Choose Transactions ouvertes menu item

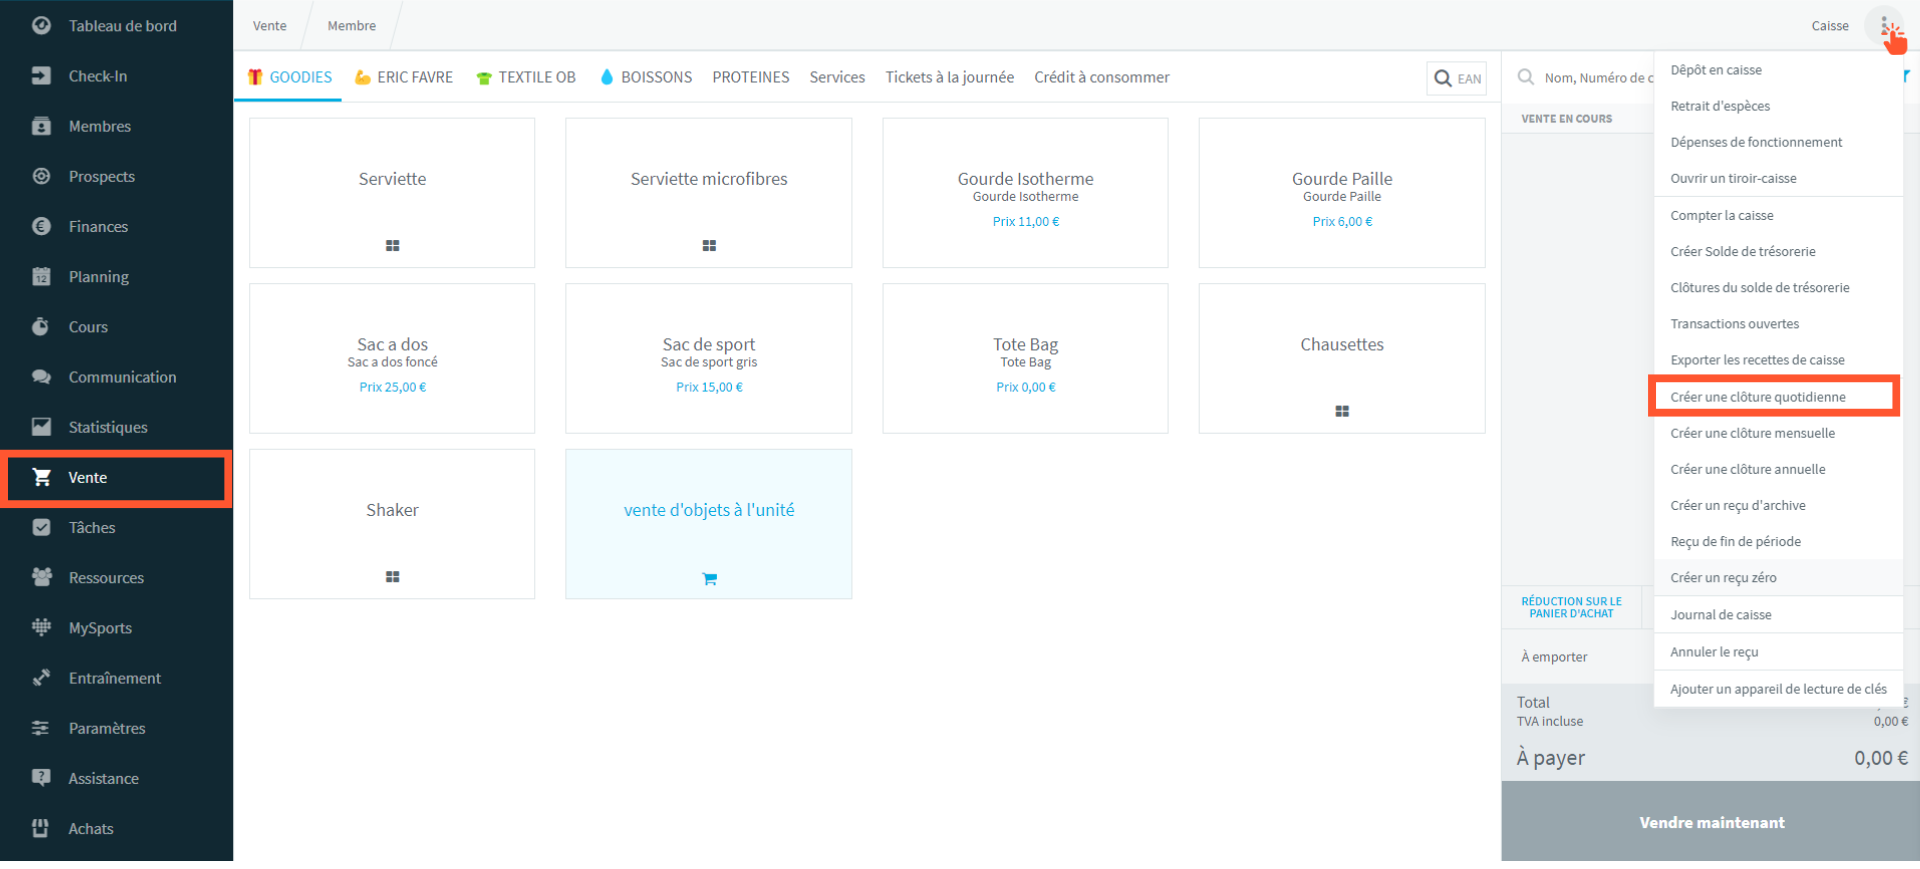click(x=1778, y=323)
